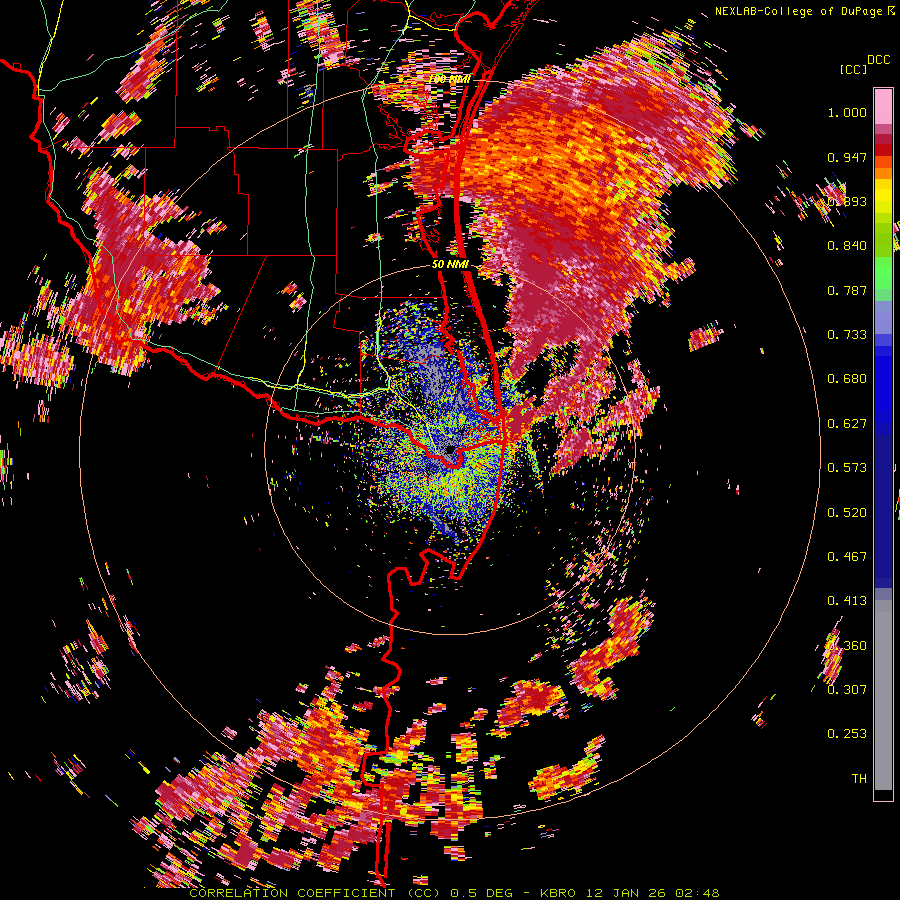
Task: Click the TH threshold label
Action: (859, 779)
